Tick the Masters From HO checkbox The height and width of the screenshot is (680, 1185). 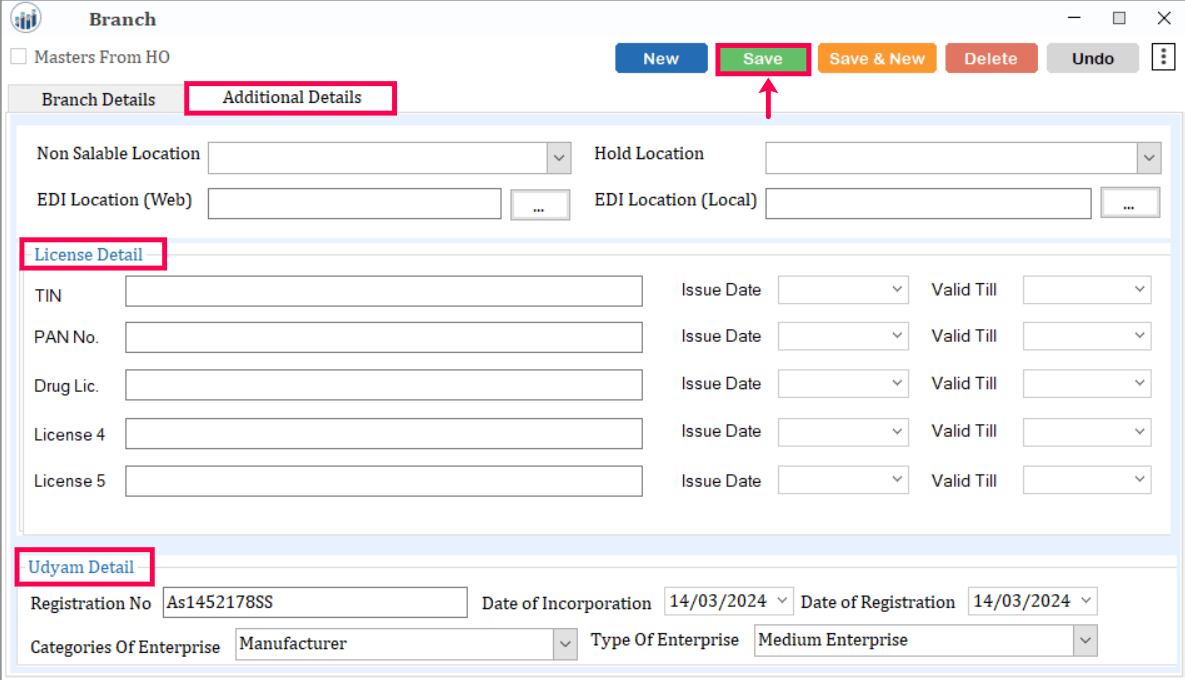pos(19,57)
